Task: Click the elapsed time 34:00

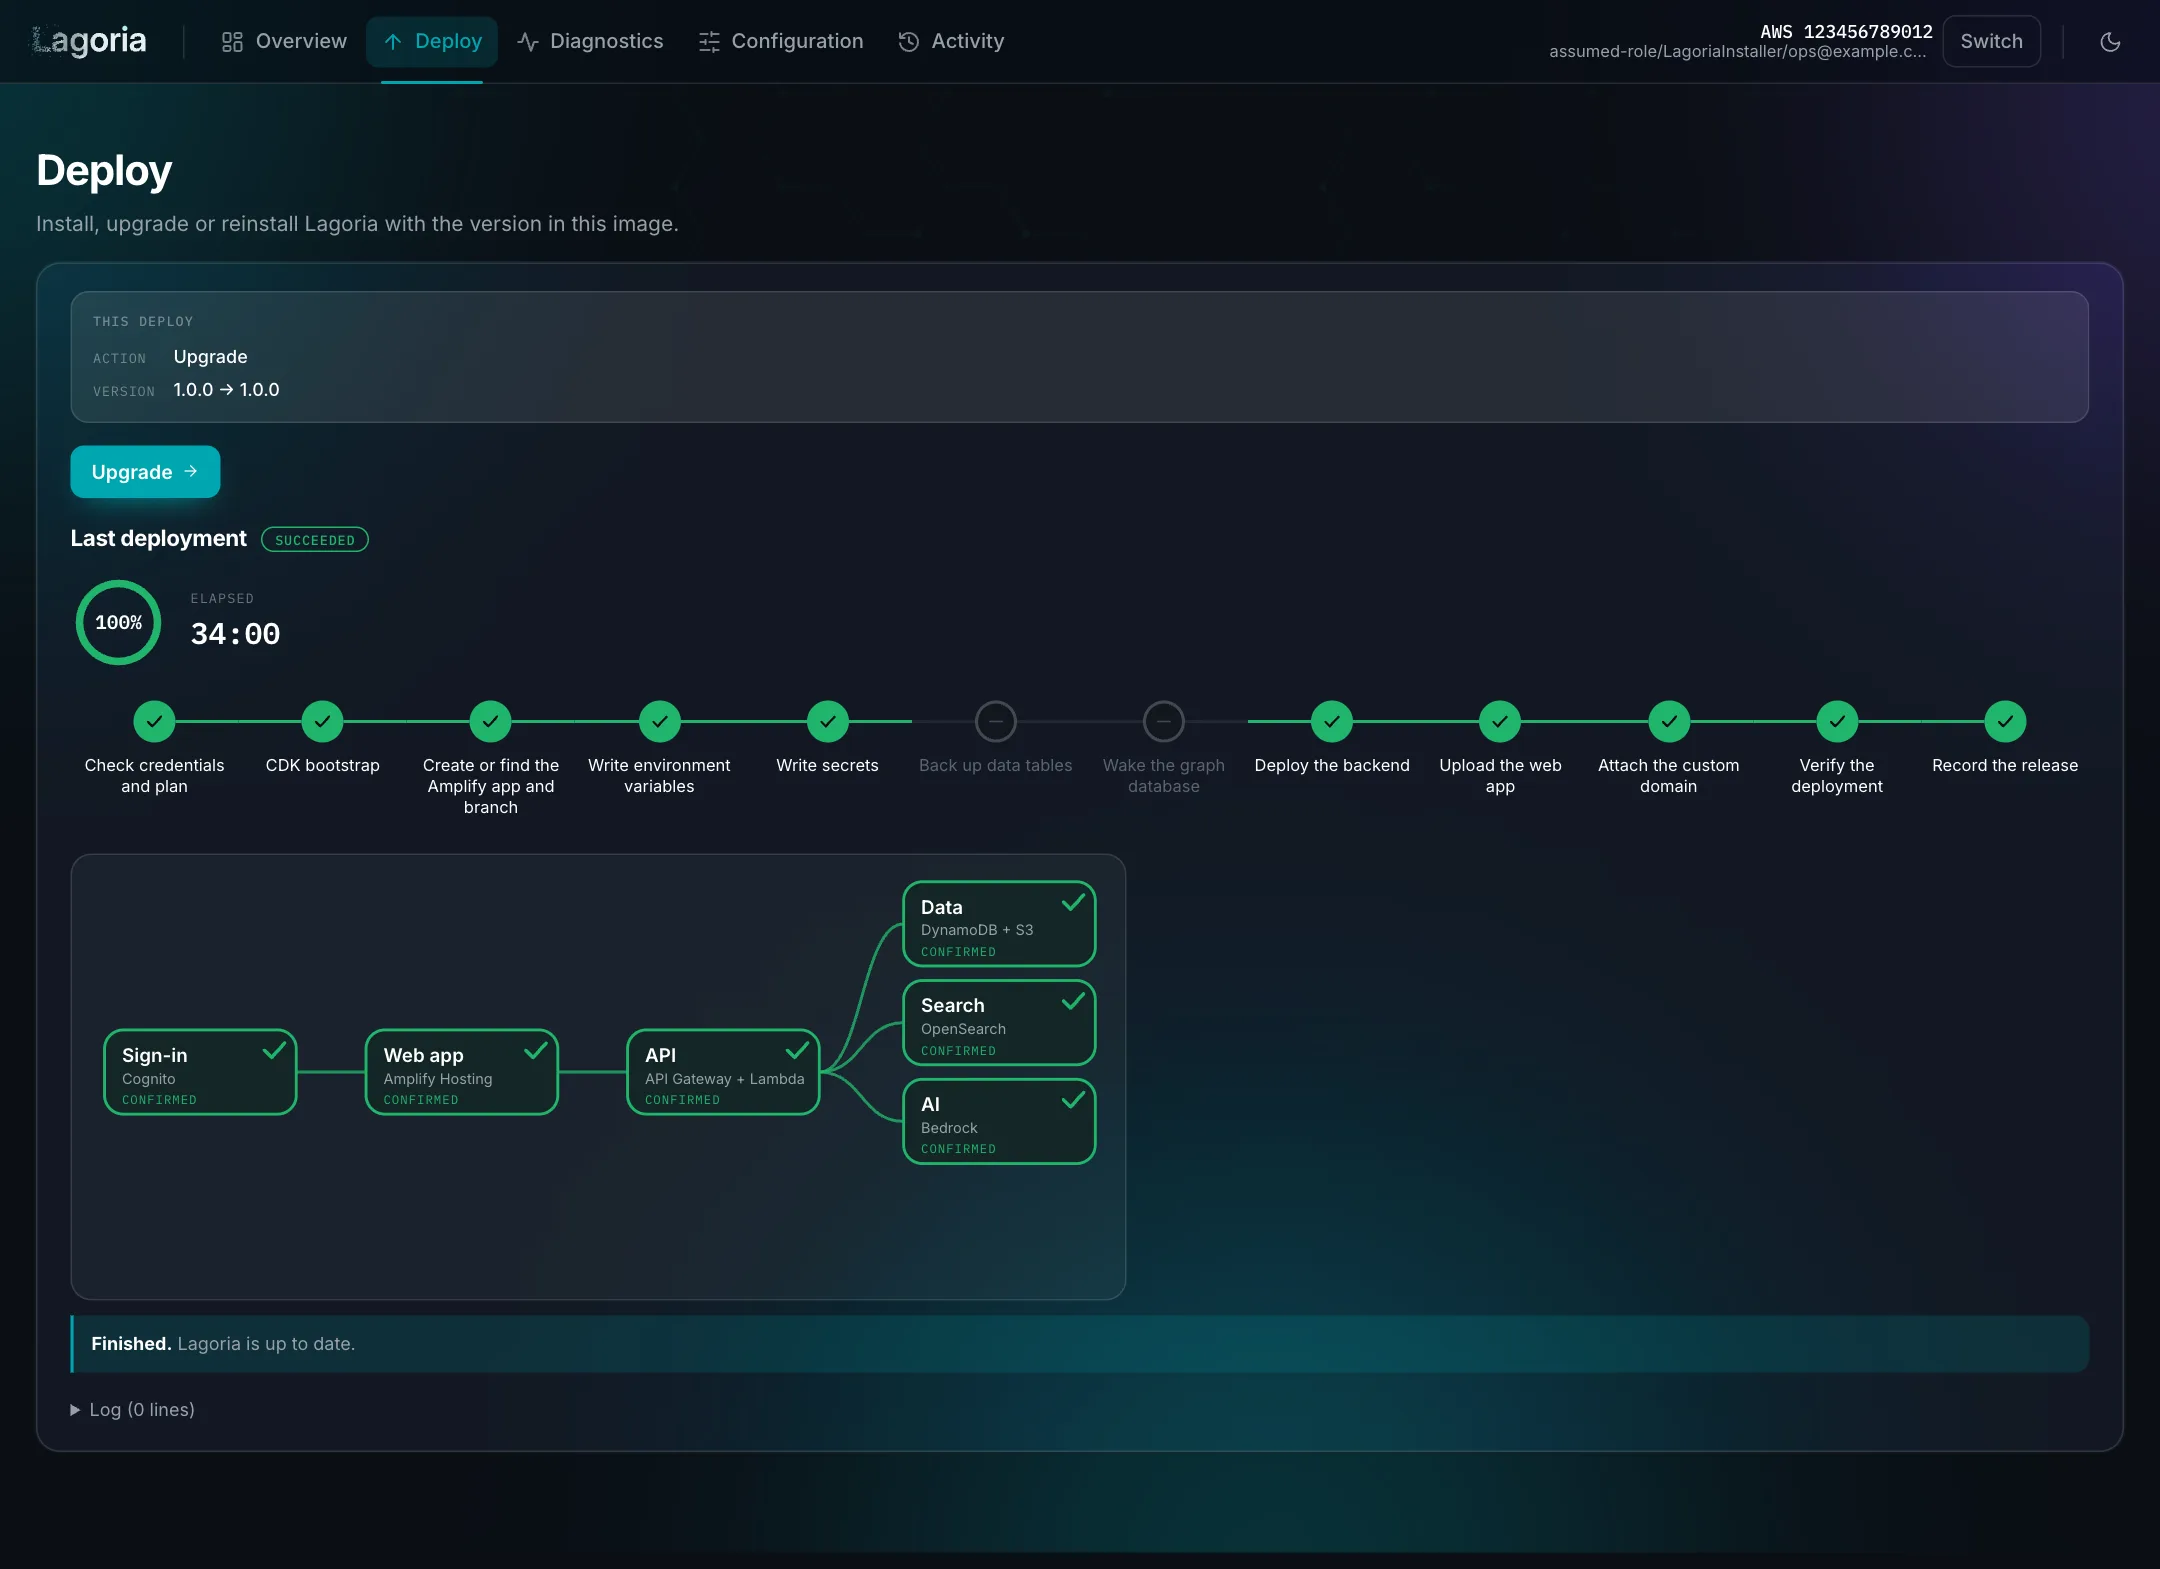Action: [235, 634]
